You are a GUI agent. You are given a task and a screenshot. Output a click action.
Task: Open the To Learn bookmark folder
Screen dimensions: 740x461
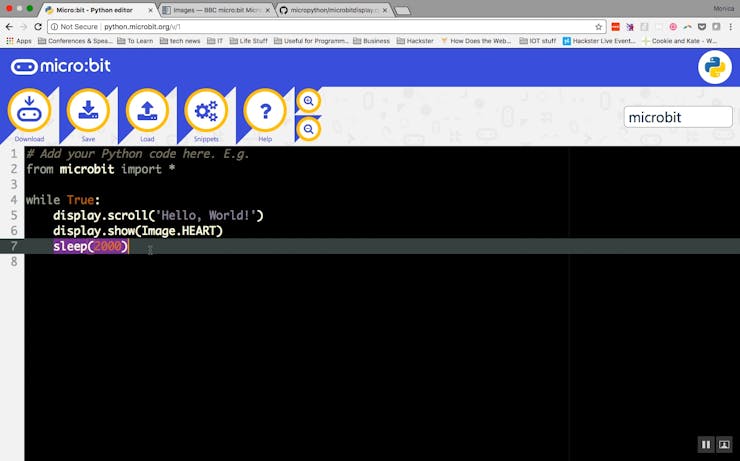tap(135, 41)
